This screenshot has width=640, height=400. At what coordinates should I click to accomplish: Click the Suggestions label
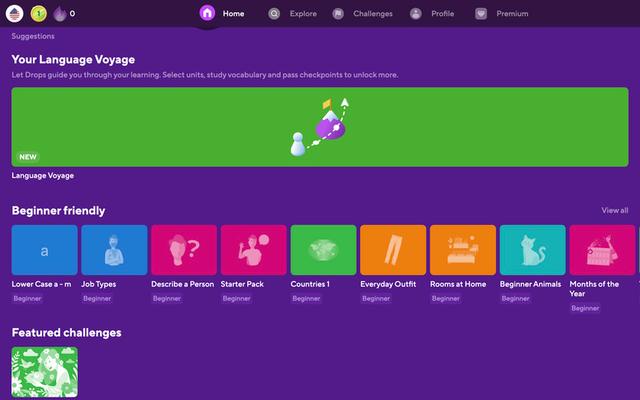pyautogui.click(x=33, y=36)
